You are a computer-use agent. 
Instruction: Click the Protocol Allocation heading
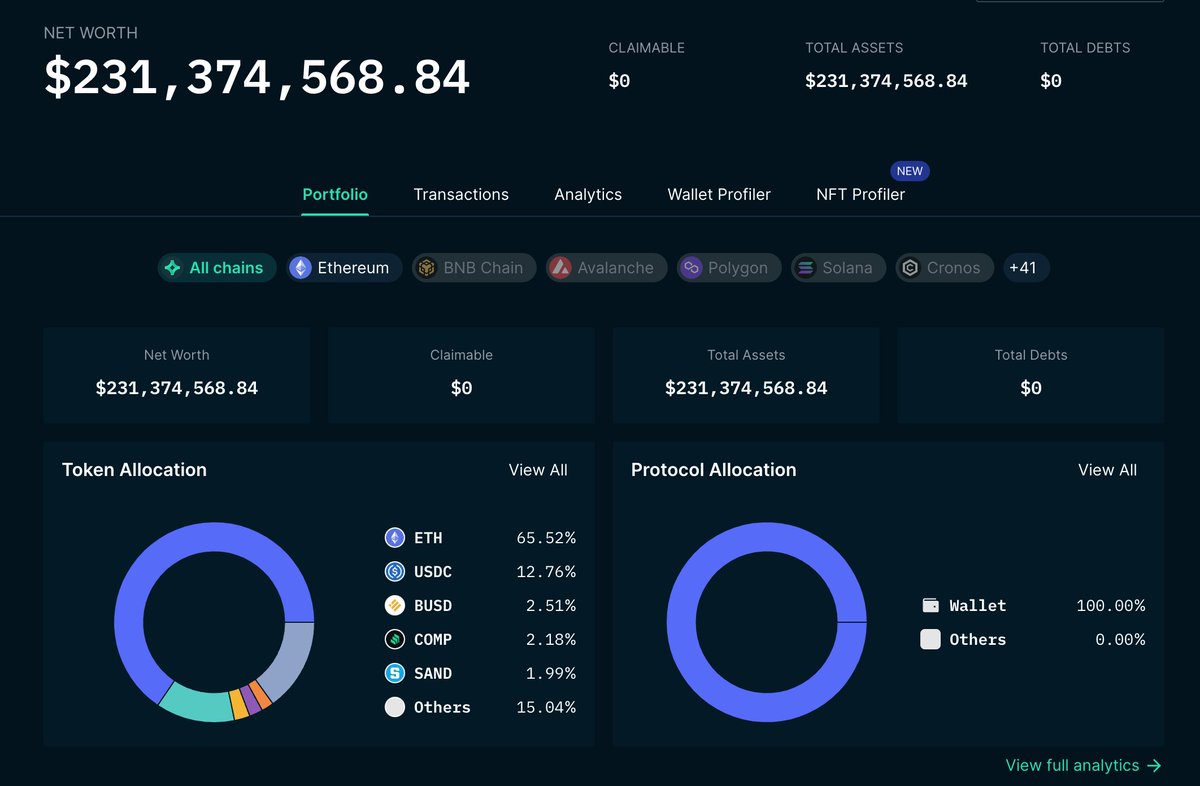click(x=714, y=470)
